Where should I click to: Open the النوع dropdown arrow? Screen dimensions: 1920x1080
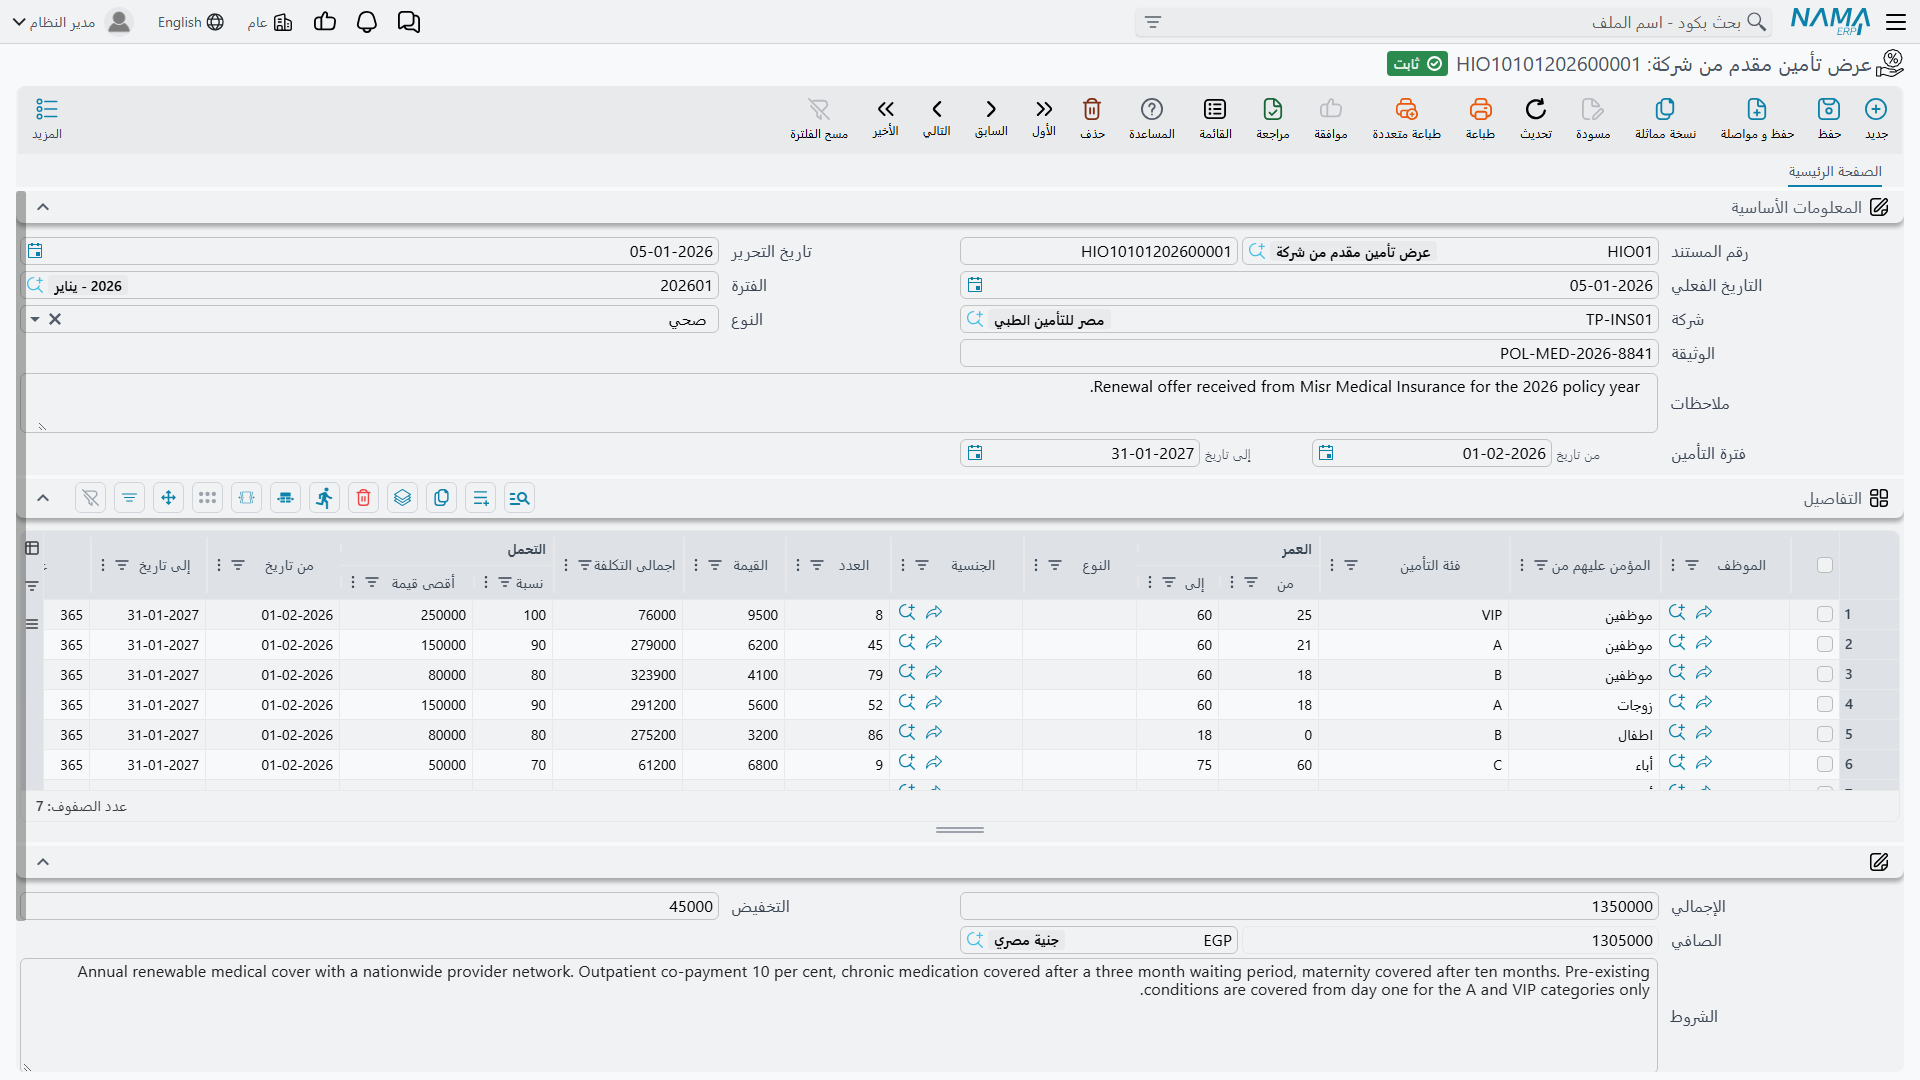35,320
